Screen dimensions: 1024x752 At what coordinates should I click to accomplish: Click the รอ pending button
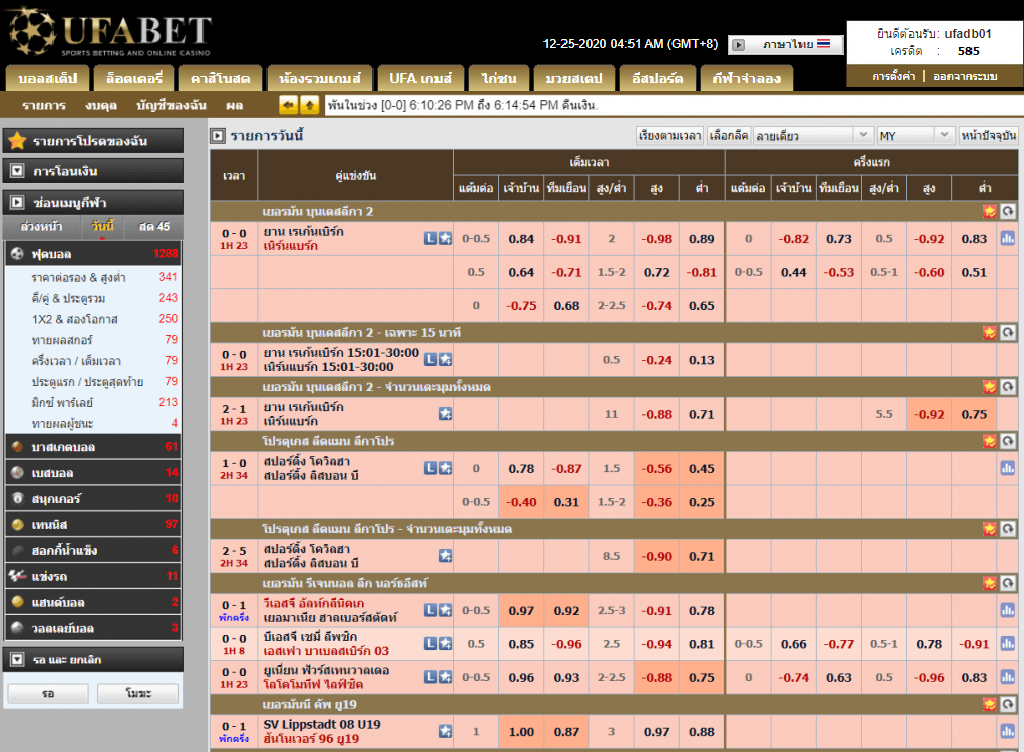coord(48,693)
